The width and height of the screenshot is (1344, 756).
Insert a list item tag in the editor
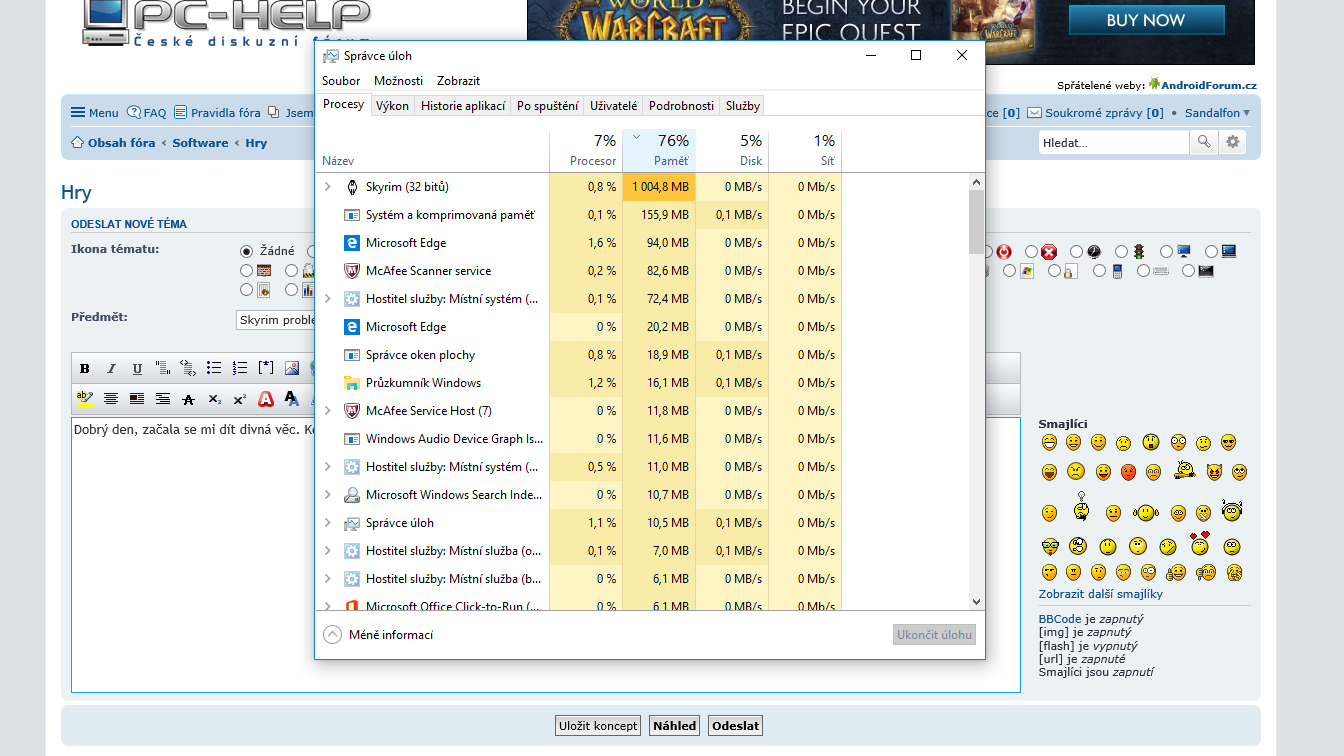point(266,369)
